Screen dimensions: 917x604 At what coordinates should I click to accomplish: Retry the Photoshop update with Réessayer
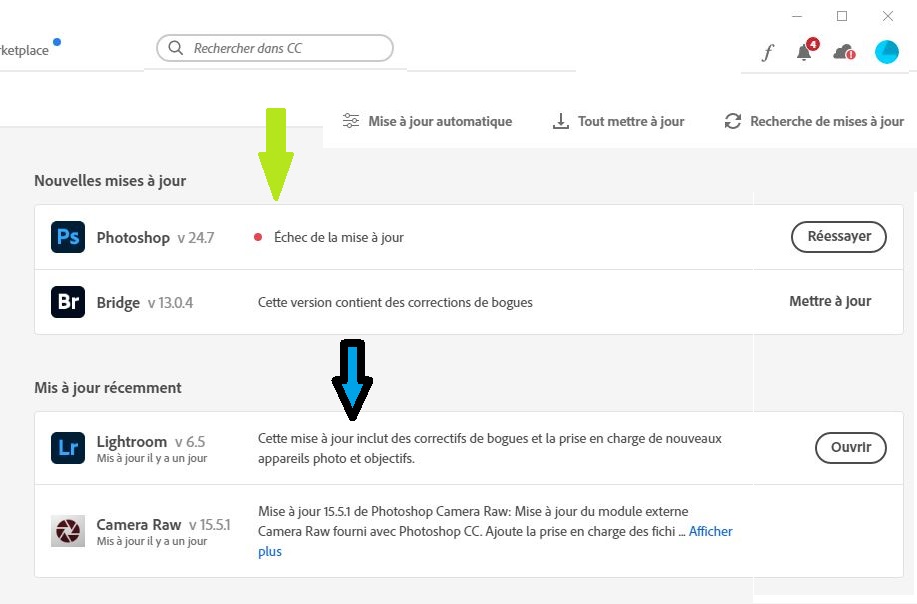pyautogui.click(x=839, y=237)
